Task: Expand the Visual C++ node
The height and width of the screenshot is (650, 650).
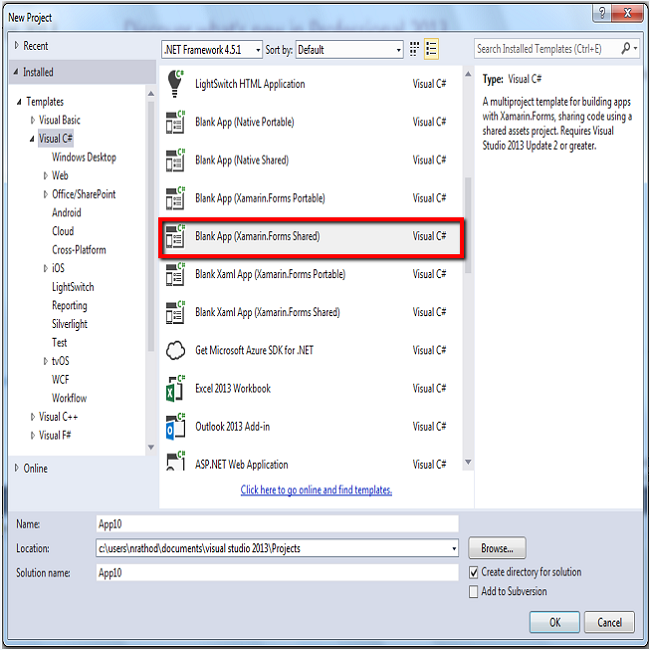Action: pos(33,417)
